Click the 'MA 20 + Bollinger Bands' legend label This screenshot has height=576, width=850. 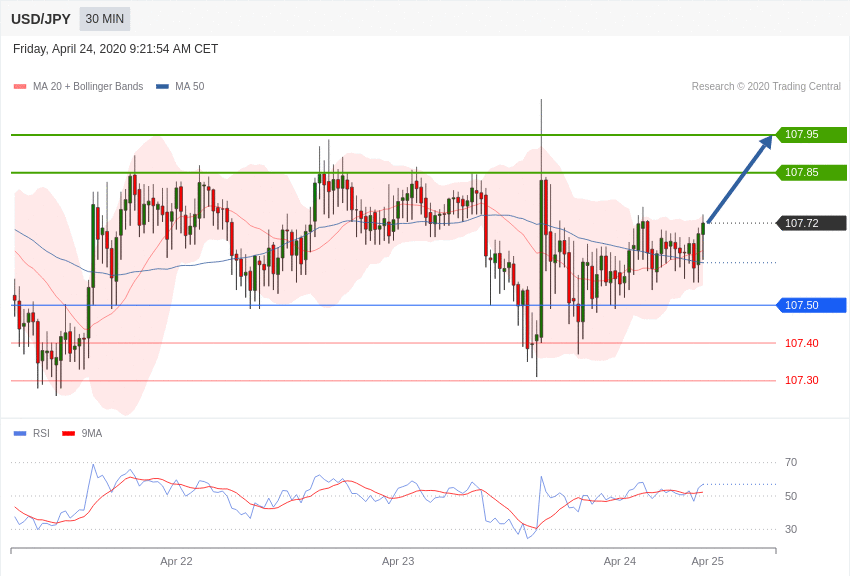[88, 86]
